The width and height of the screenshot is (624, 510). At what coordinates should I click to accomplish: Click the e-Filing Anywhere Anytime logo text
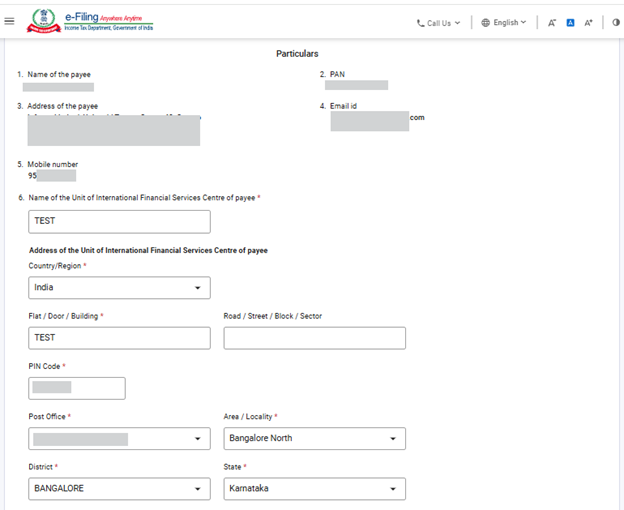(x=109, y=21)
